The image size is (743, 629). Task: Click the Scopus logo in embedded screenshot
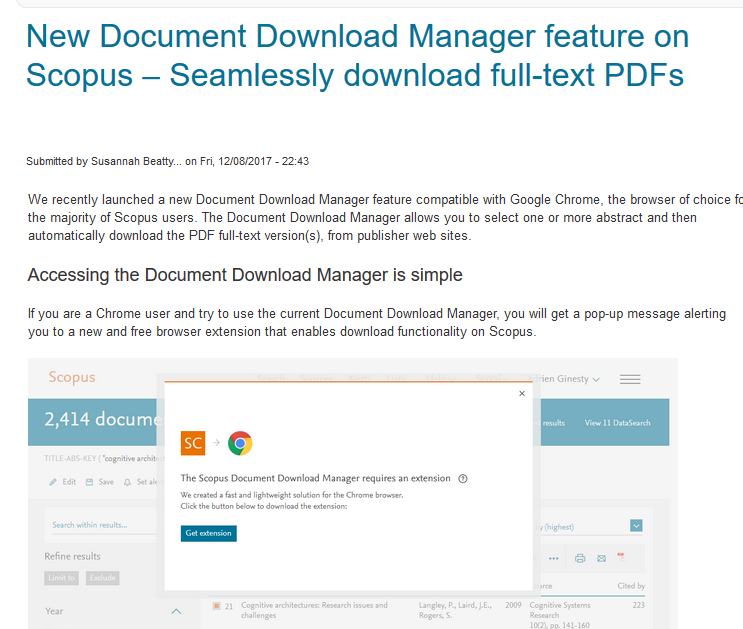coord(72,377)
